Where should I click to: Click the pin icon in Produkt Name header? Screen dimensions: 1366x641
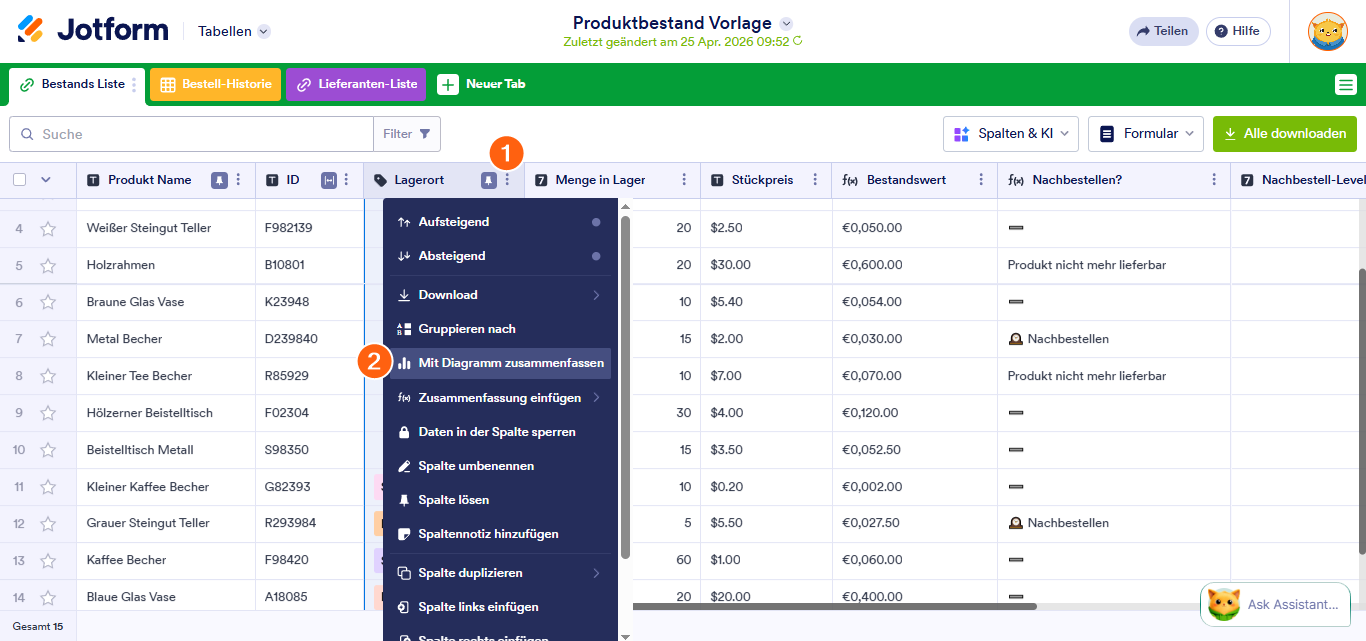tap(219, 180)
